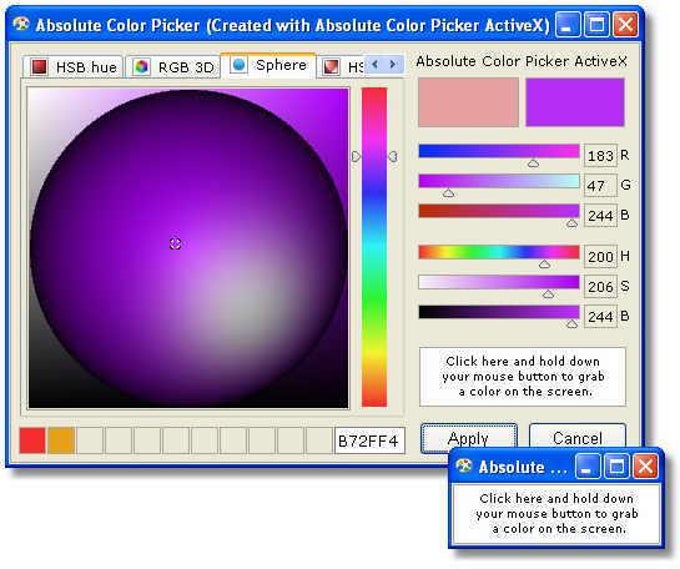Click the R value field showing 183

click(601, 156)
